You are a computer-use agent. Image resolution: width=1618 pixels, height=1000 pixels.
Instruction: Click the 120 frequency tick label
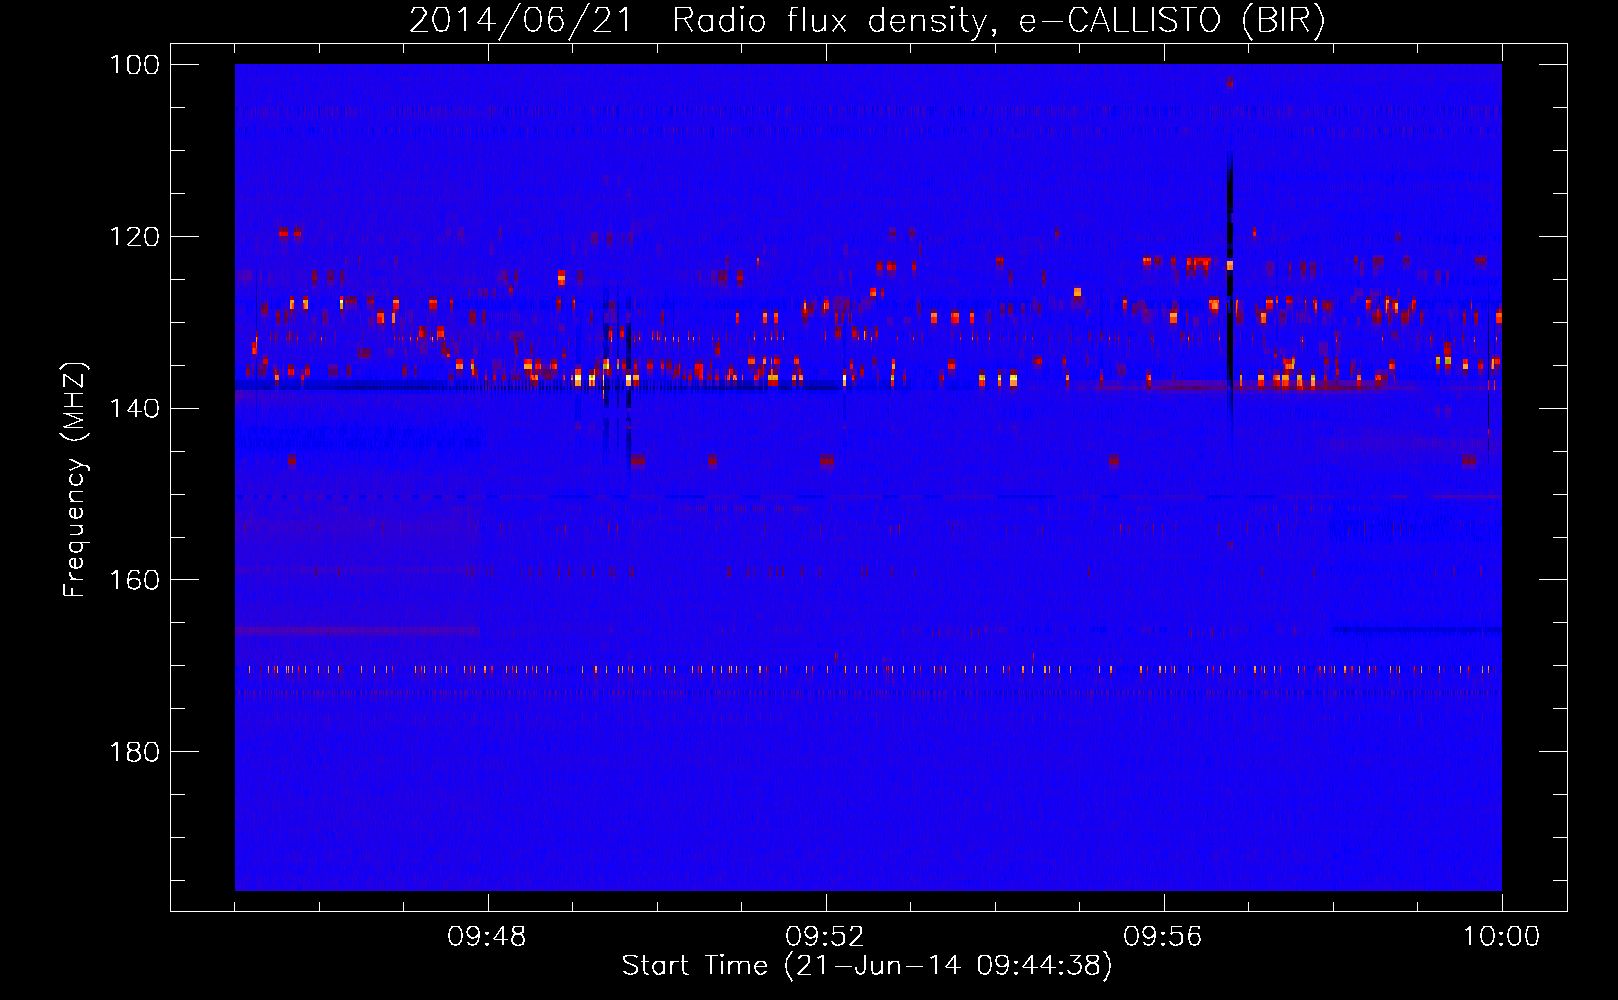click(x=134, y=237)
